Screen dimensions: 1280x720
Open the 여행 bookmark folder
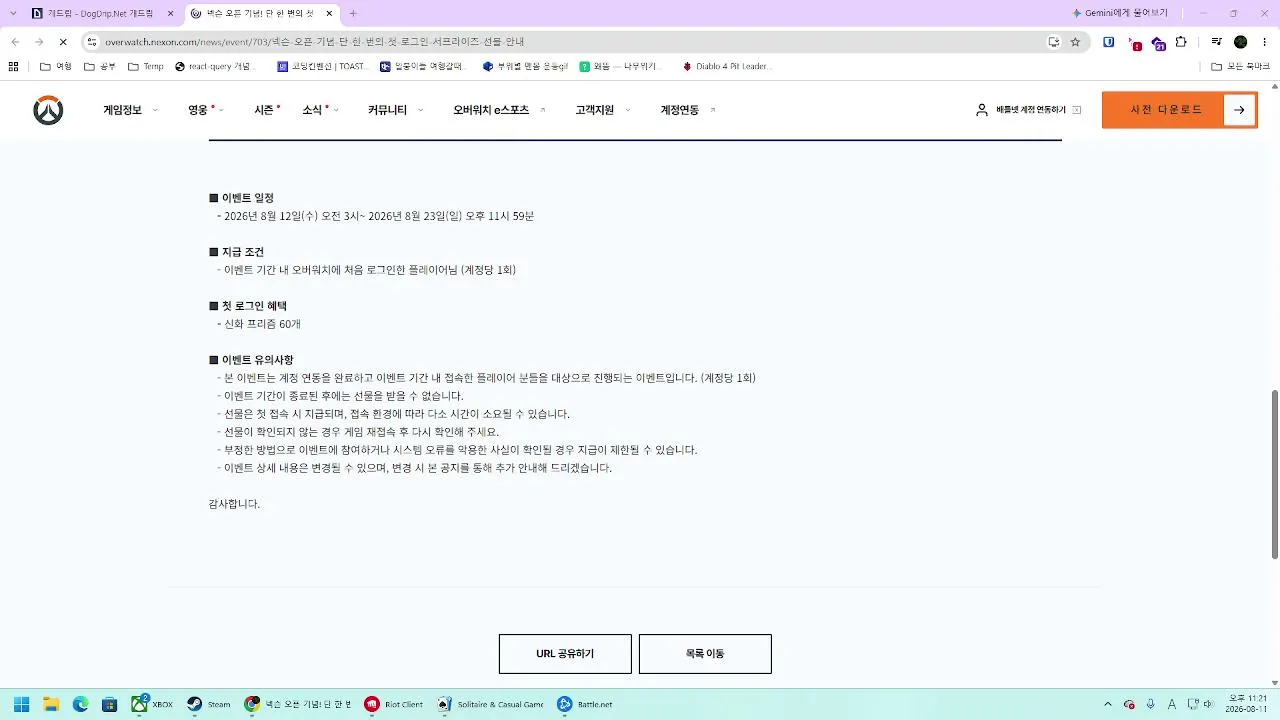pyautogui.click(x=56, y=66)
